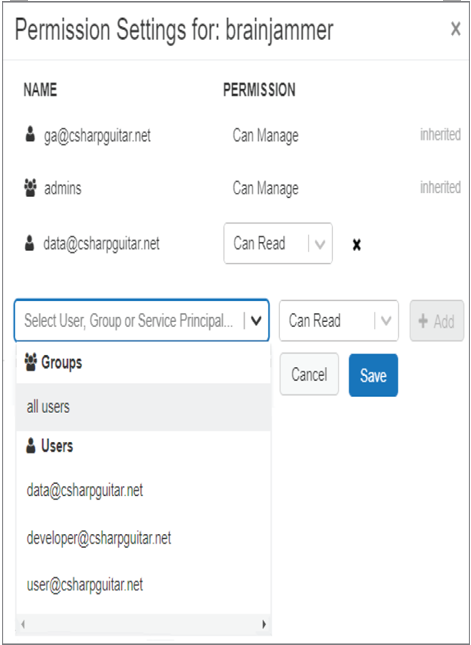Click the Cancel button

point(309,374)
